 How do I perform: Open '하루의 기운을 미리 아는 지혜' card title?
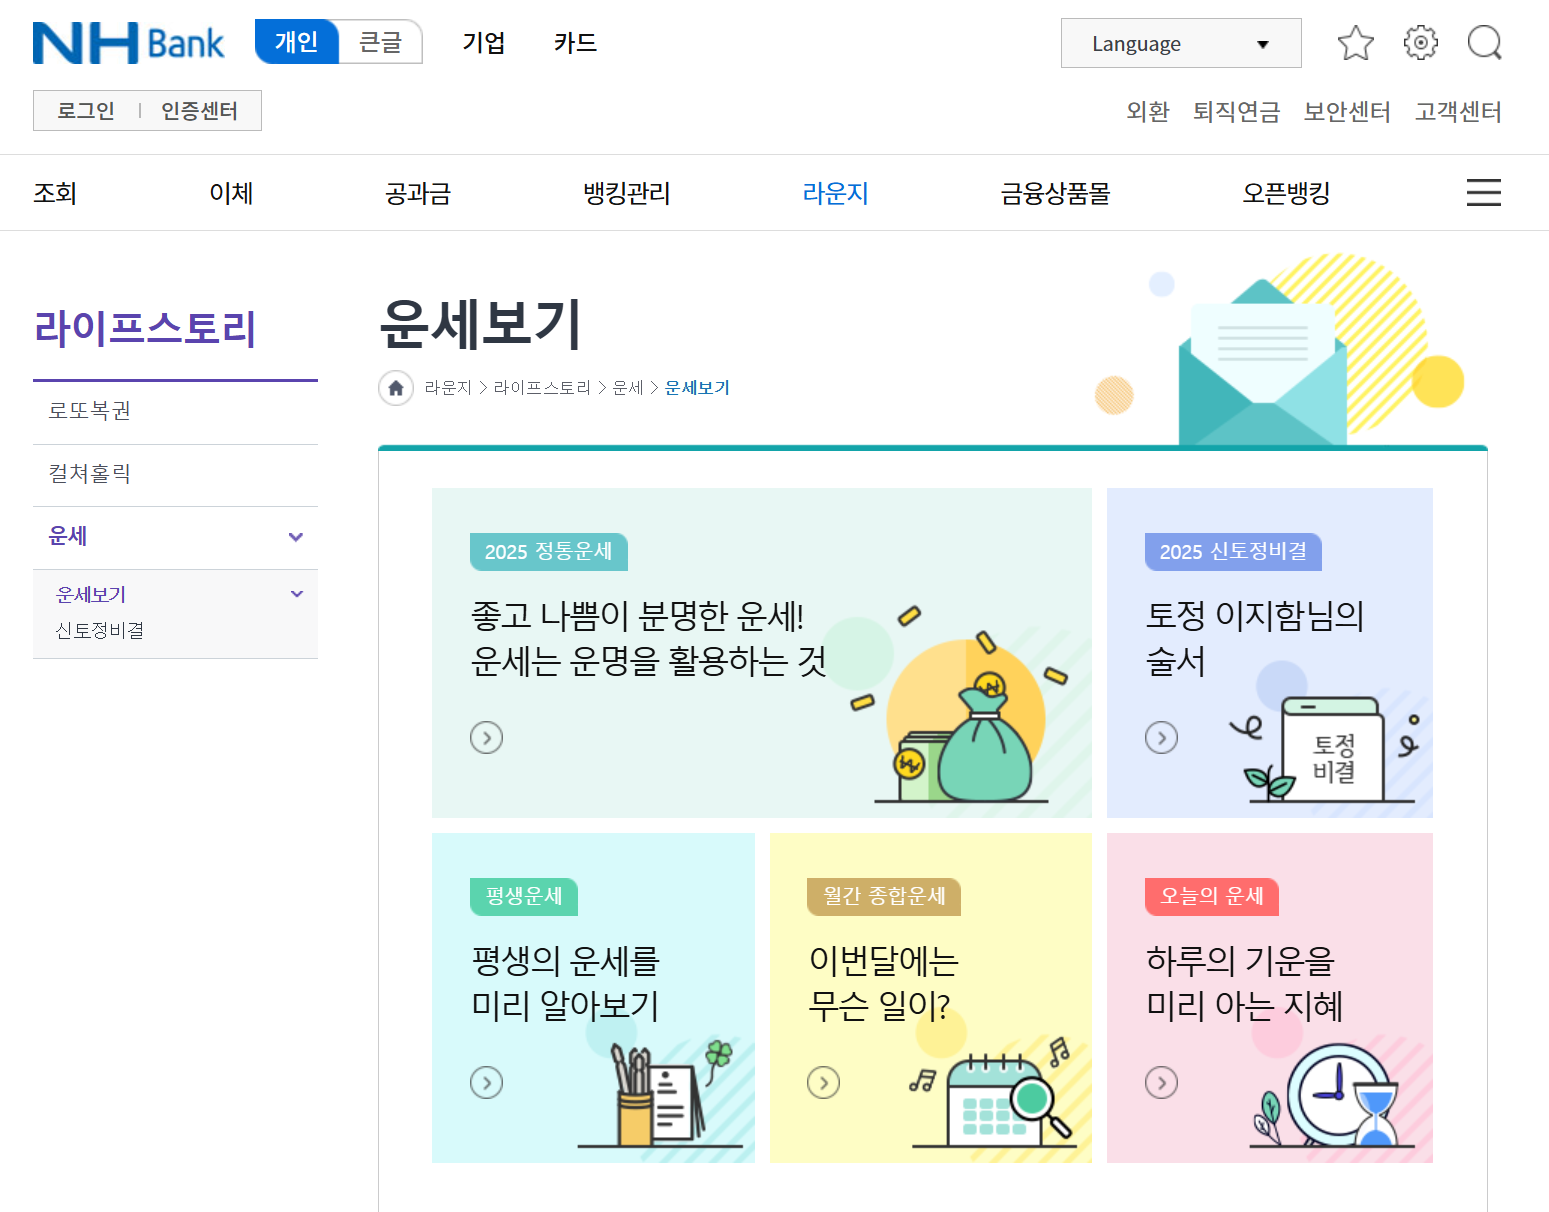1244,983
